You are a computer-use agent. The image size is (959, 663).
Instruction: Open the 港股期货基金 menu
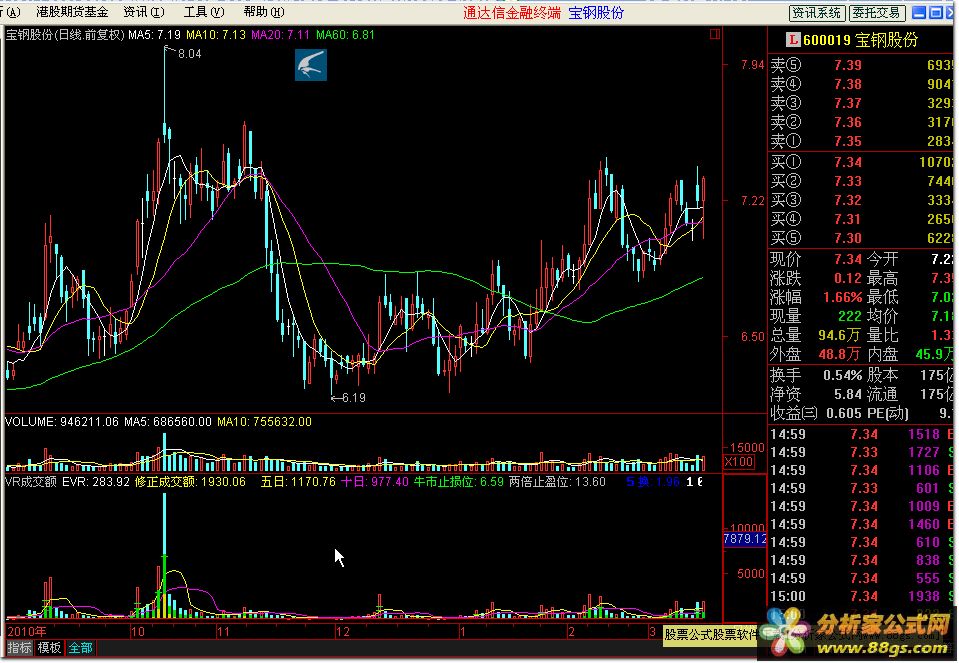(x=72, y=12)
